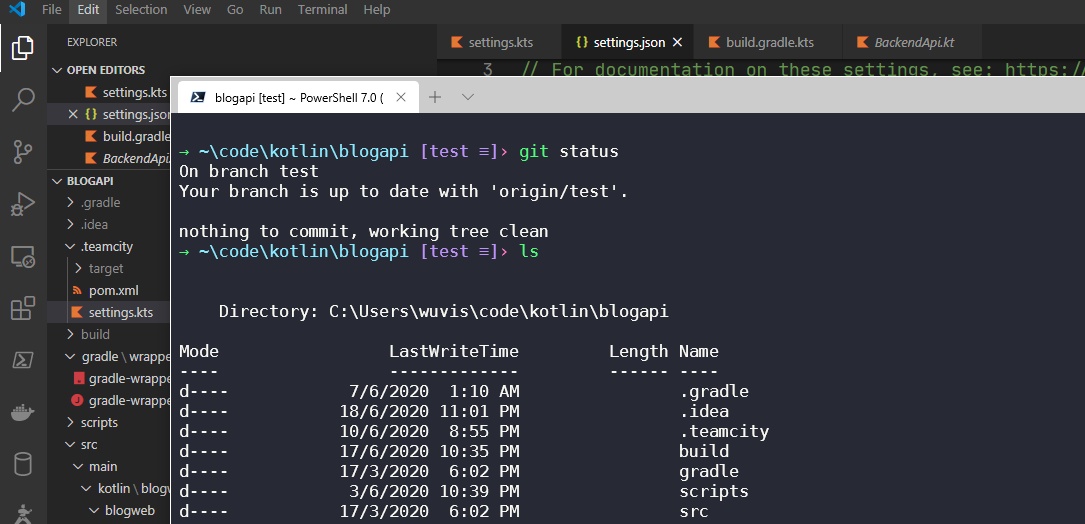Open the terminal tab dropdown arrow
1085x524 pixels.
468,97
